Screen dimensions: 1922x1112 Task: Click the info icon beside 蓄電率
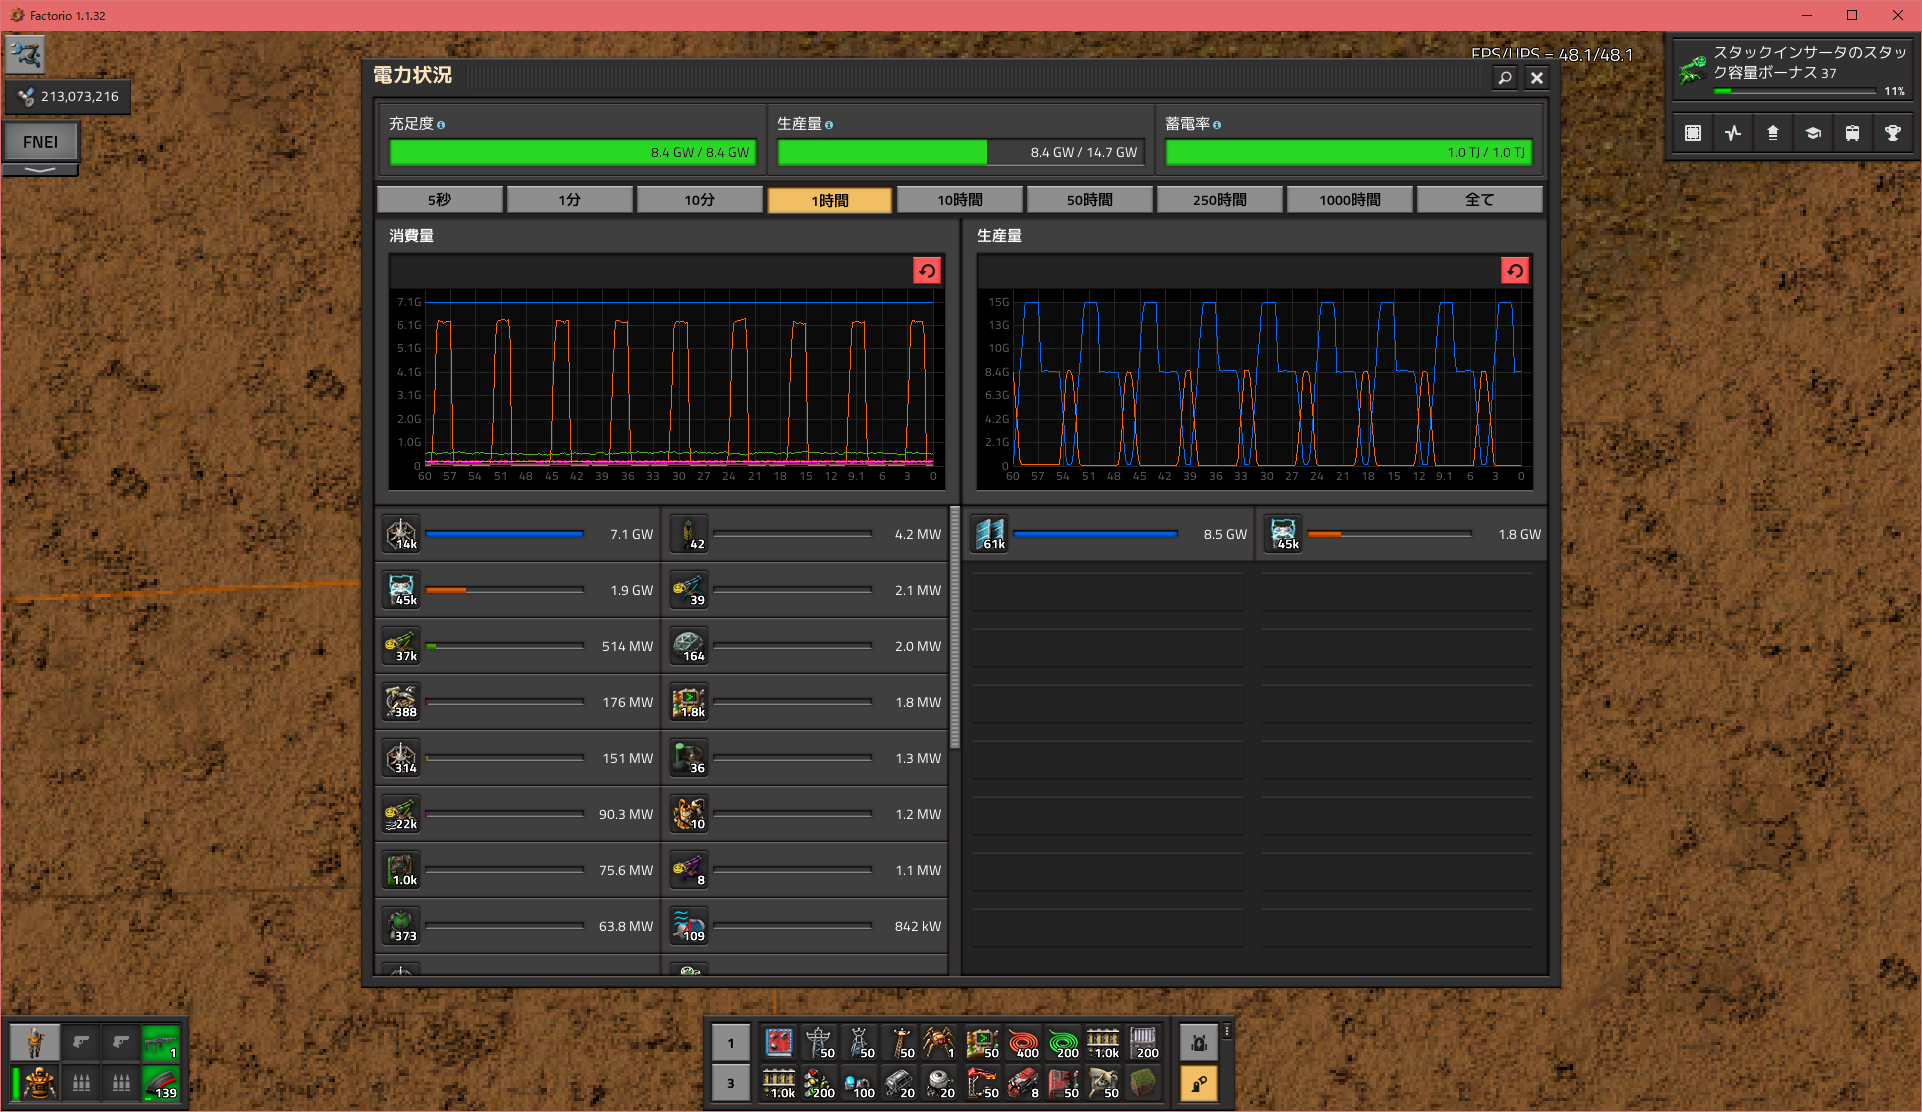(1217, 125)
